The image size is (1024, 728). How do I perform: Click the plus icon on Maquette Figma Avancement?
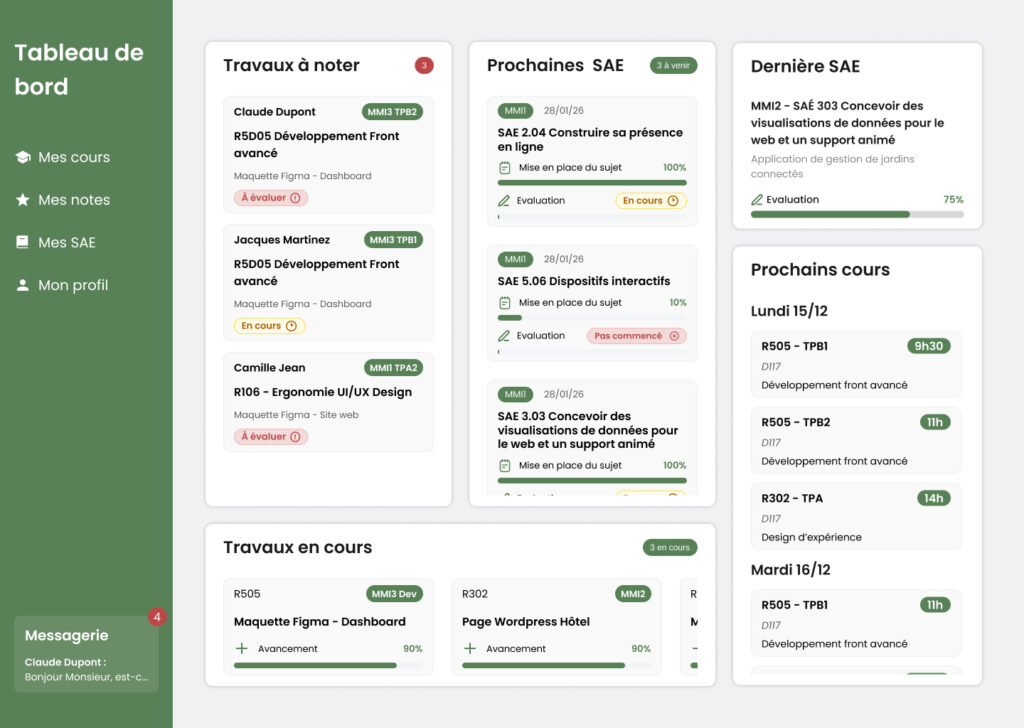click(x=241, y=649)
